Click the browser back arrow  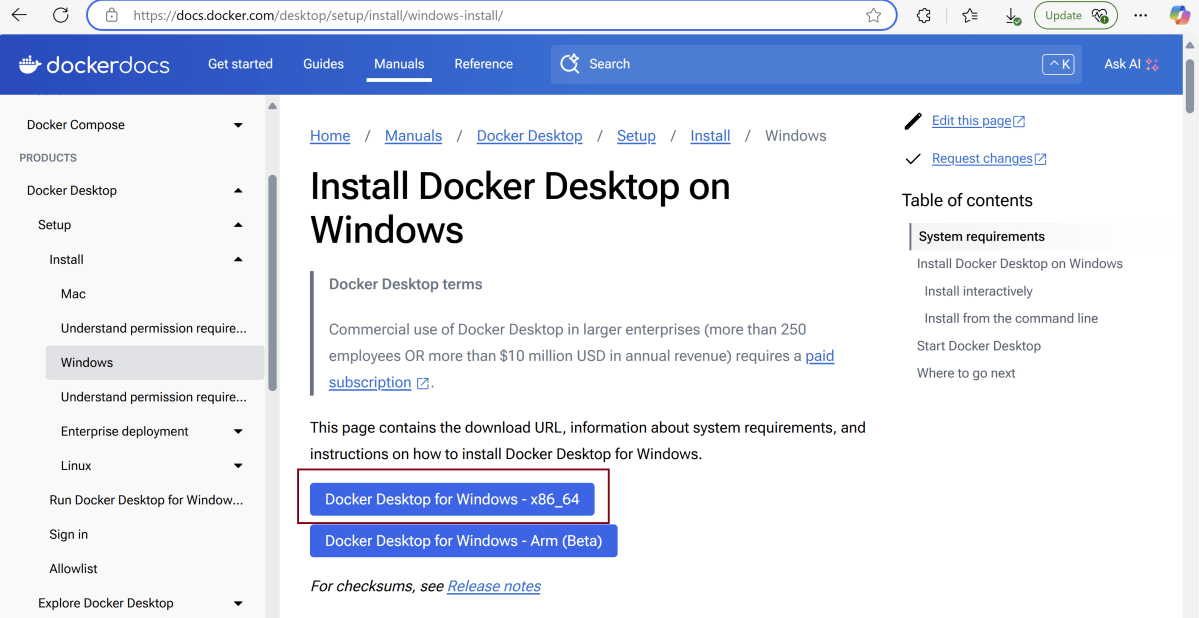tap(19, 15)
